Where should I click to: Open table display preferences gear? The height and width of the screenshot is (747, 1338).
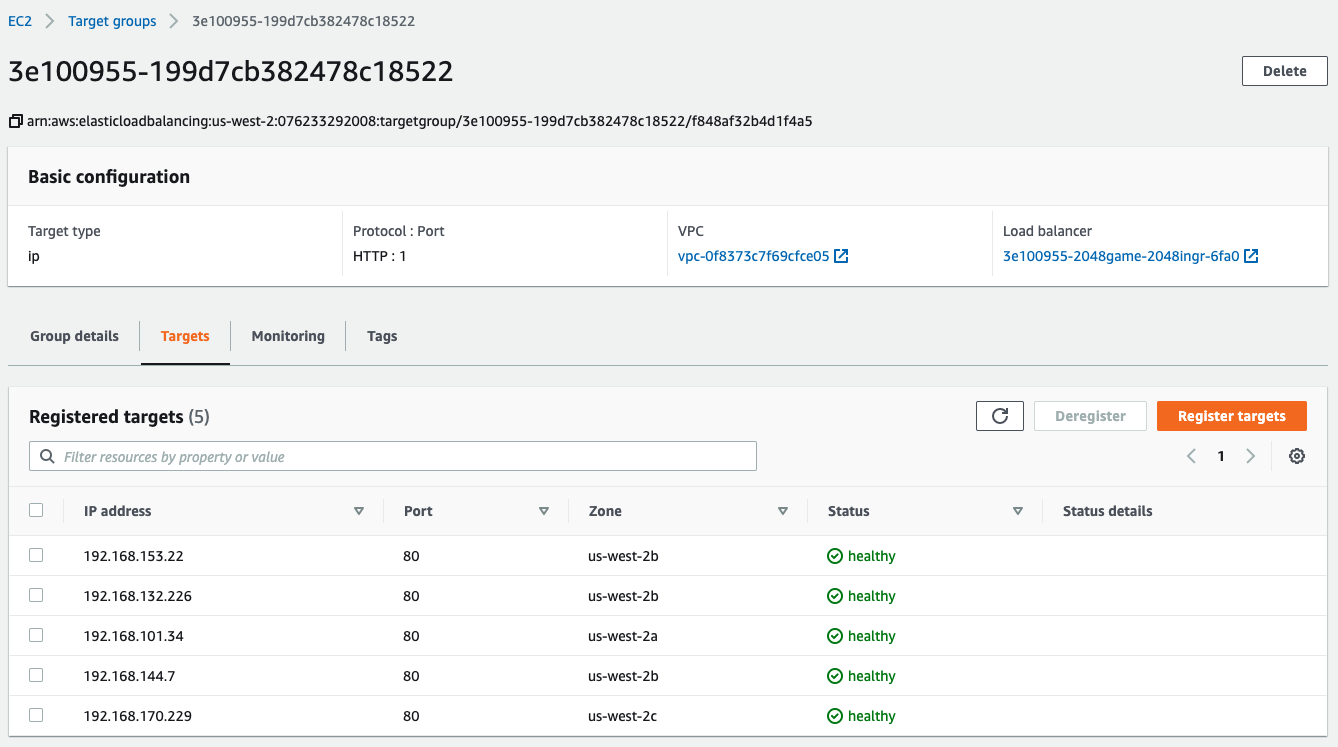[1297, 455]
